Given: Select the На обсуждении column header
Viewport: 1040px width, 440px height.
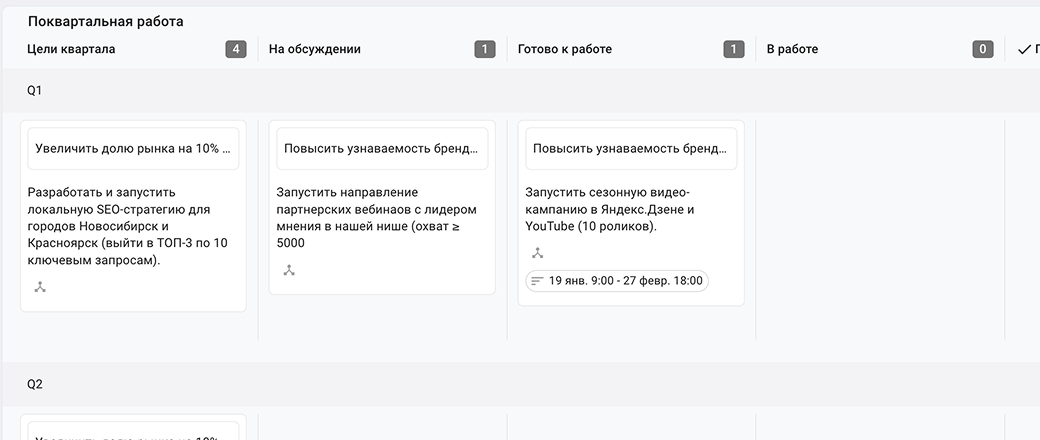Looking at the screenshot, I should point(315,49).
